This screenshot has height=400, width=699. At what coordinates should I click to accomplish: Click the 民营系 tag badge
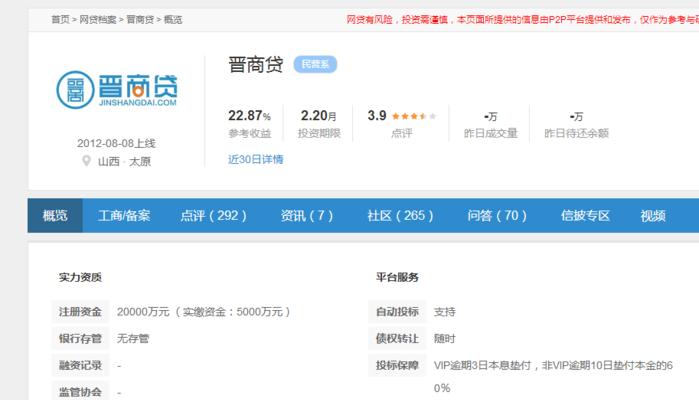tap(315, 64)
